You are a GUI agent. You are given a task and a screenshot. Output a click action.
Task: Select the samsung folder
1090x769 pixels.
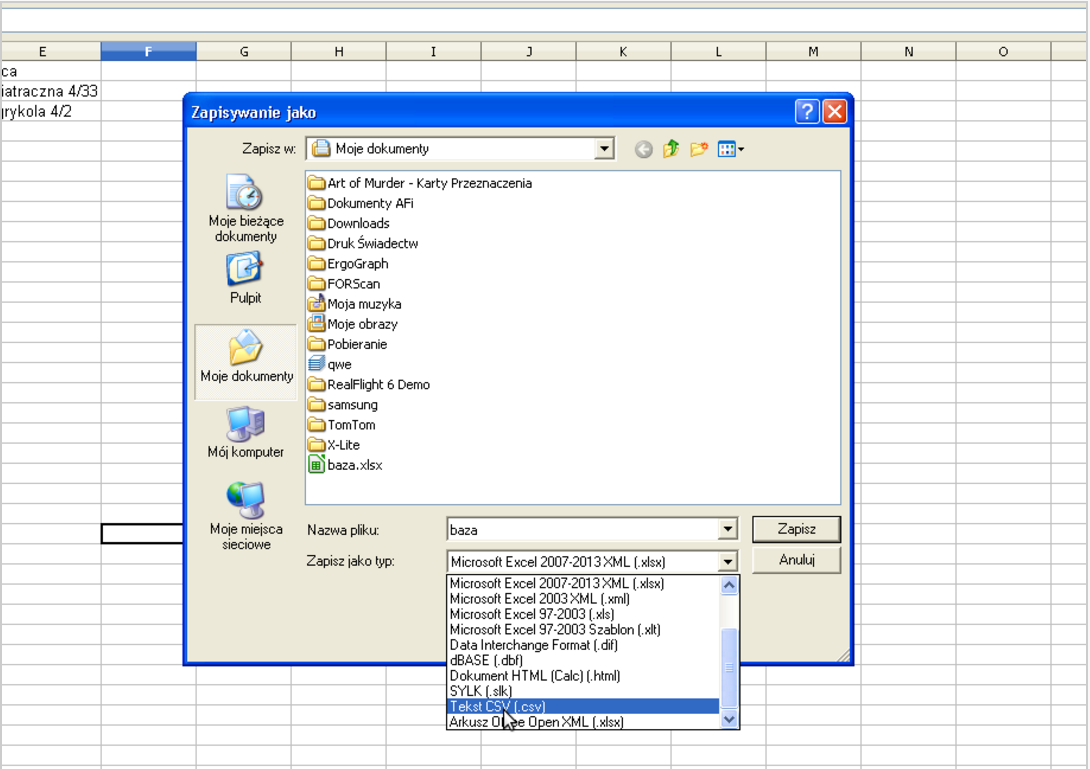point(343,405)
